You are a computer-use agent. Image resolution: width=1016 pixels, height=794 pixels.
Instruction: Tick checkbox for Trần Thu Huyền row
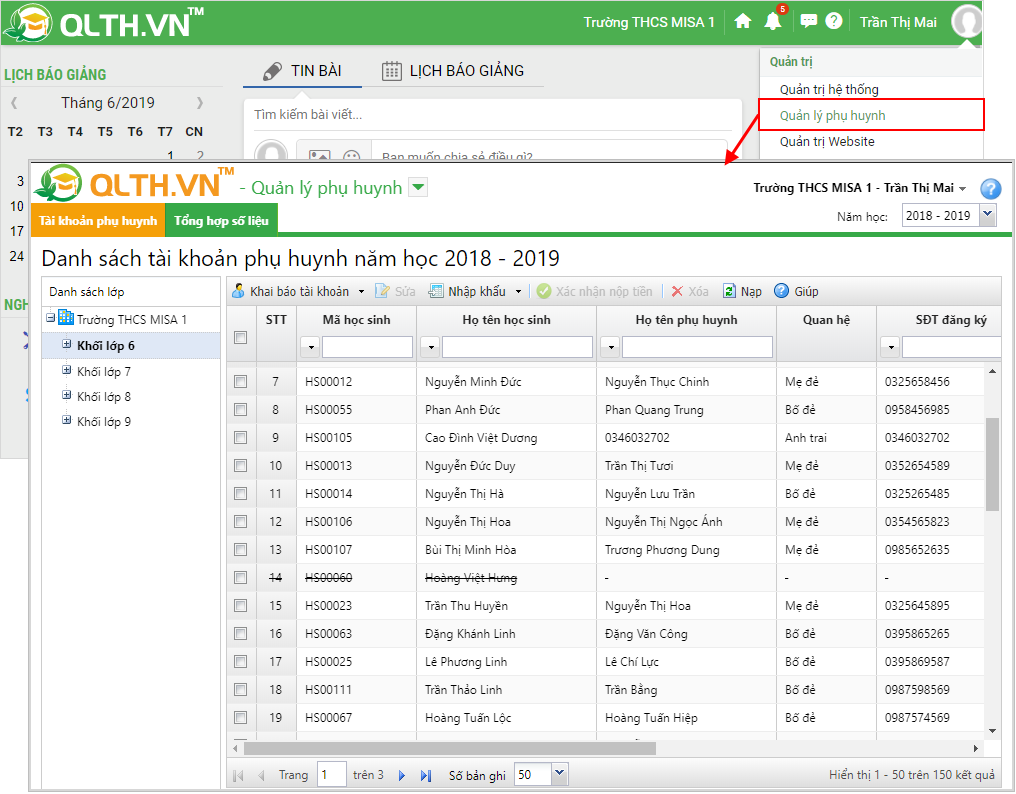click(240, 605)
